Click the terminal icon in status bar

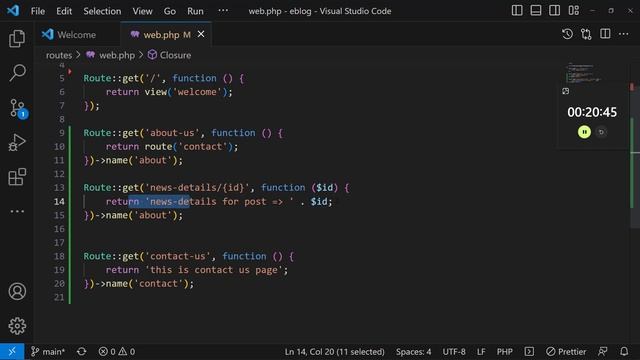529,351
